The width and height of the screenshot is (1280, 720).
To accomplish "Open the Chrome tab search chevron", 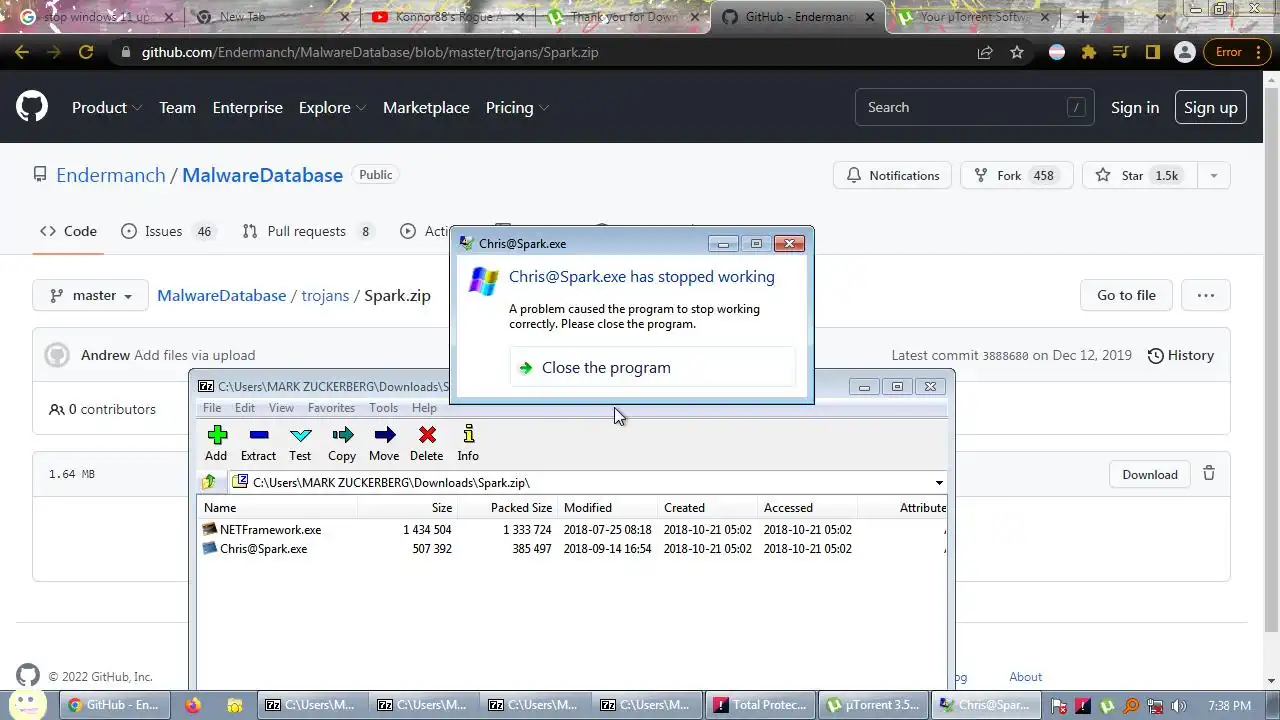I will pos(1160,17).
